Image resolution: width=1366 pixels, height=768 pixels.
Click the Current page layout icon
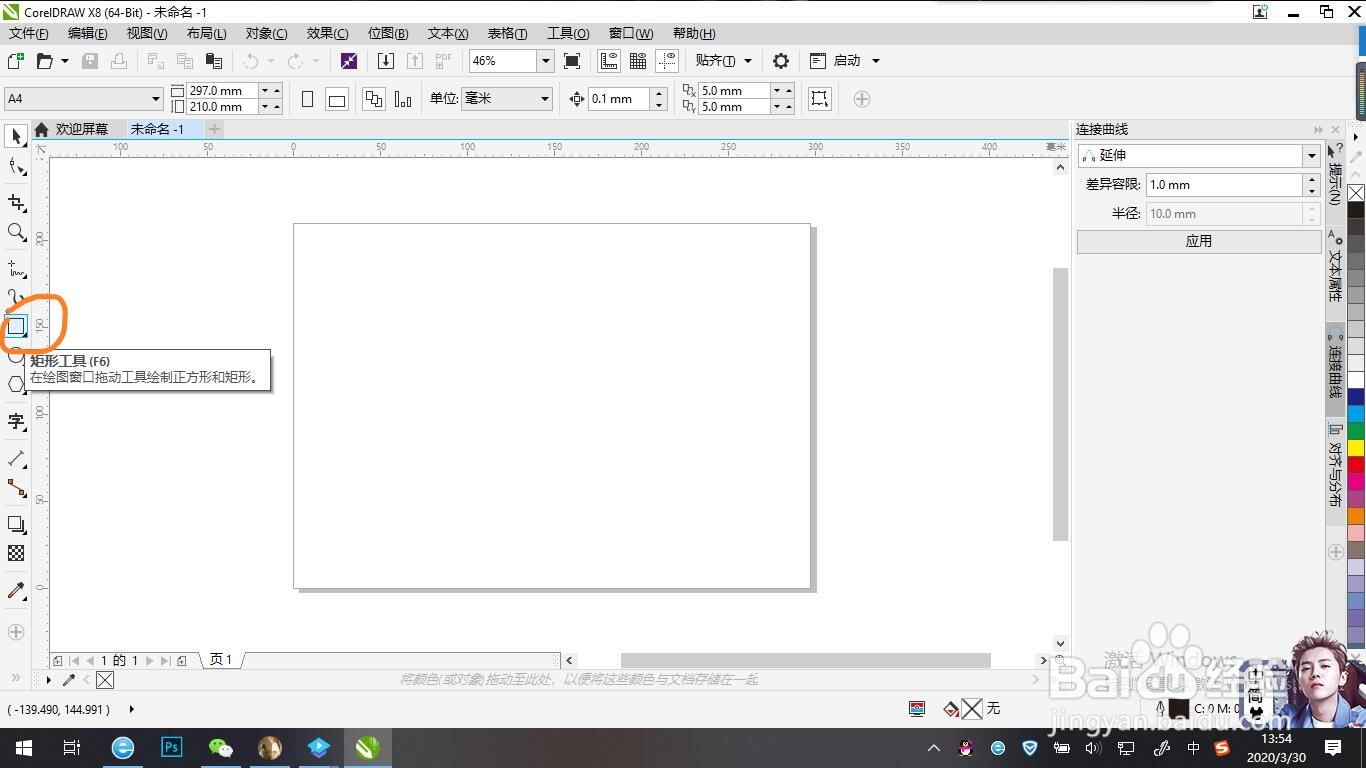[403, 99]
